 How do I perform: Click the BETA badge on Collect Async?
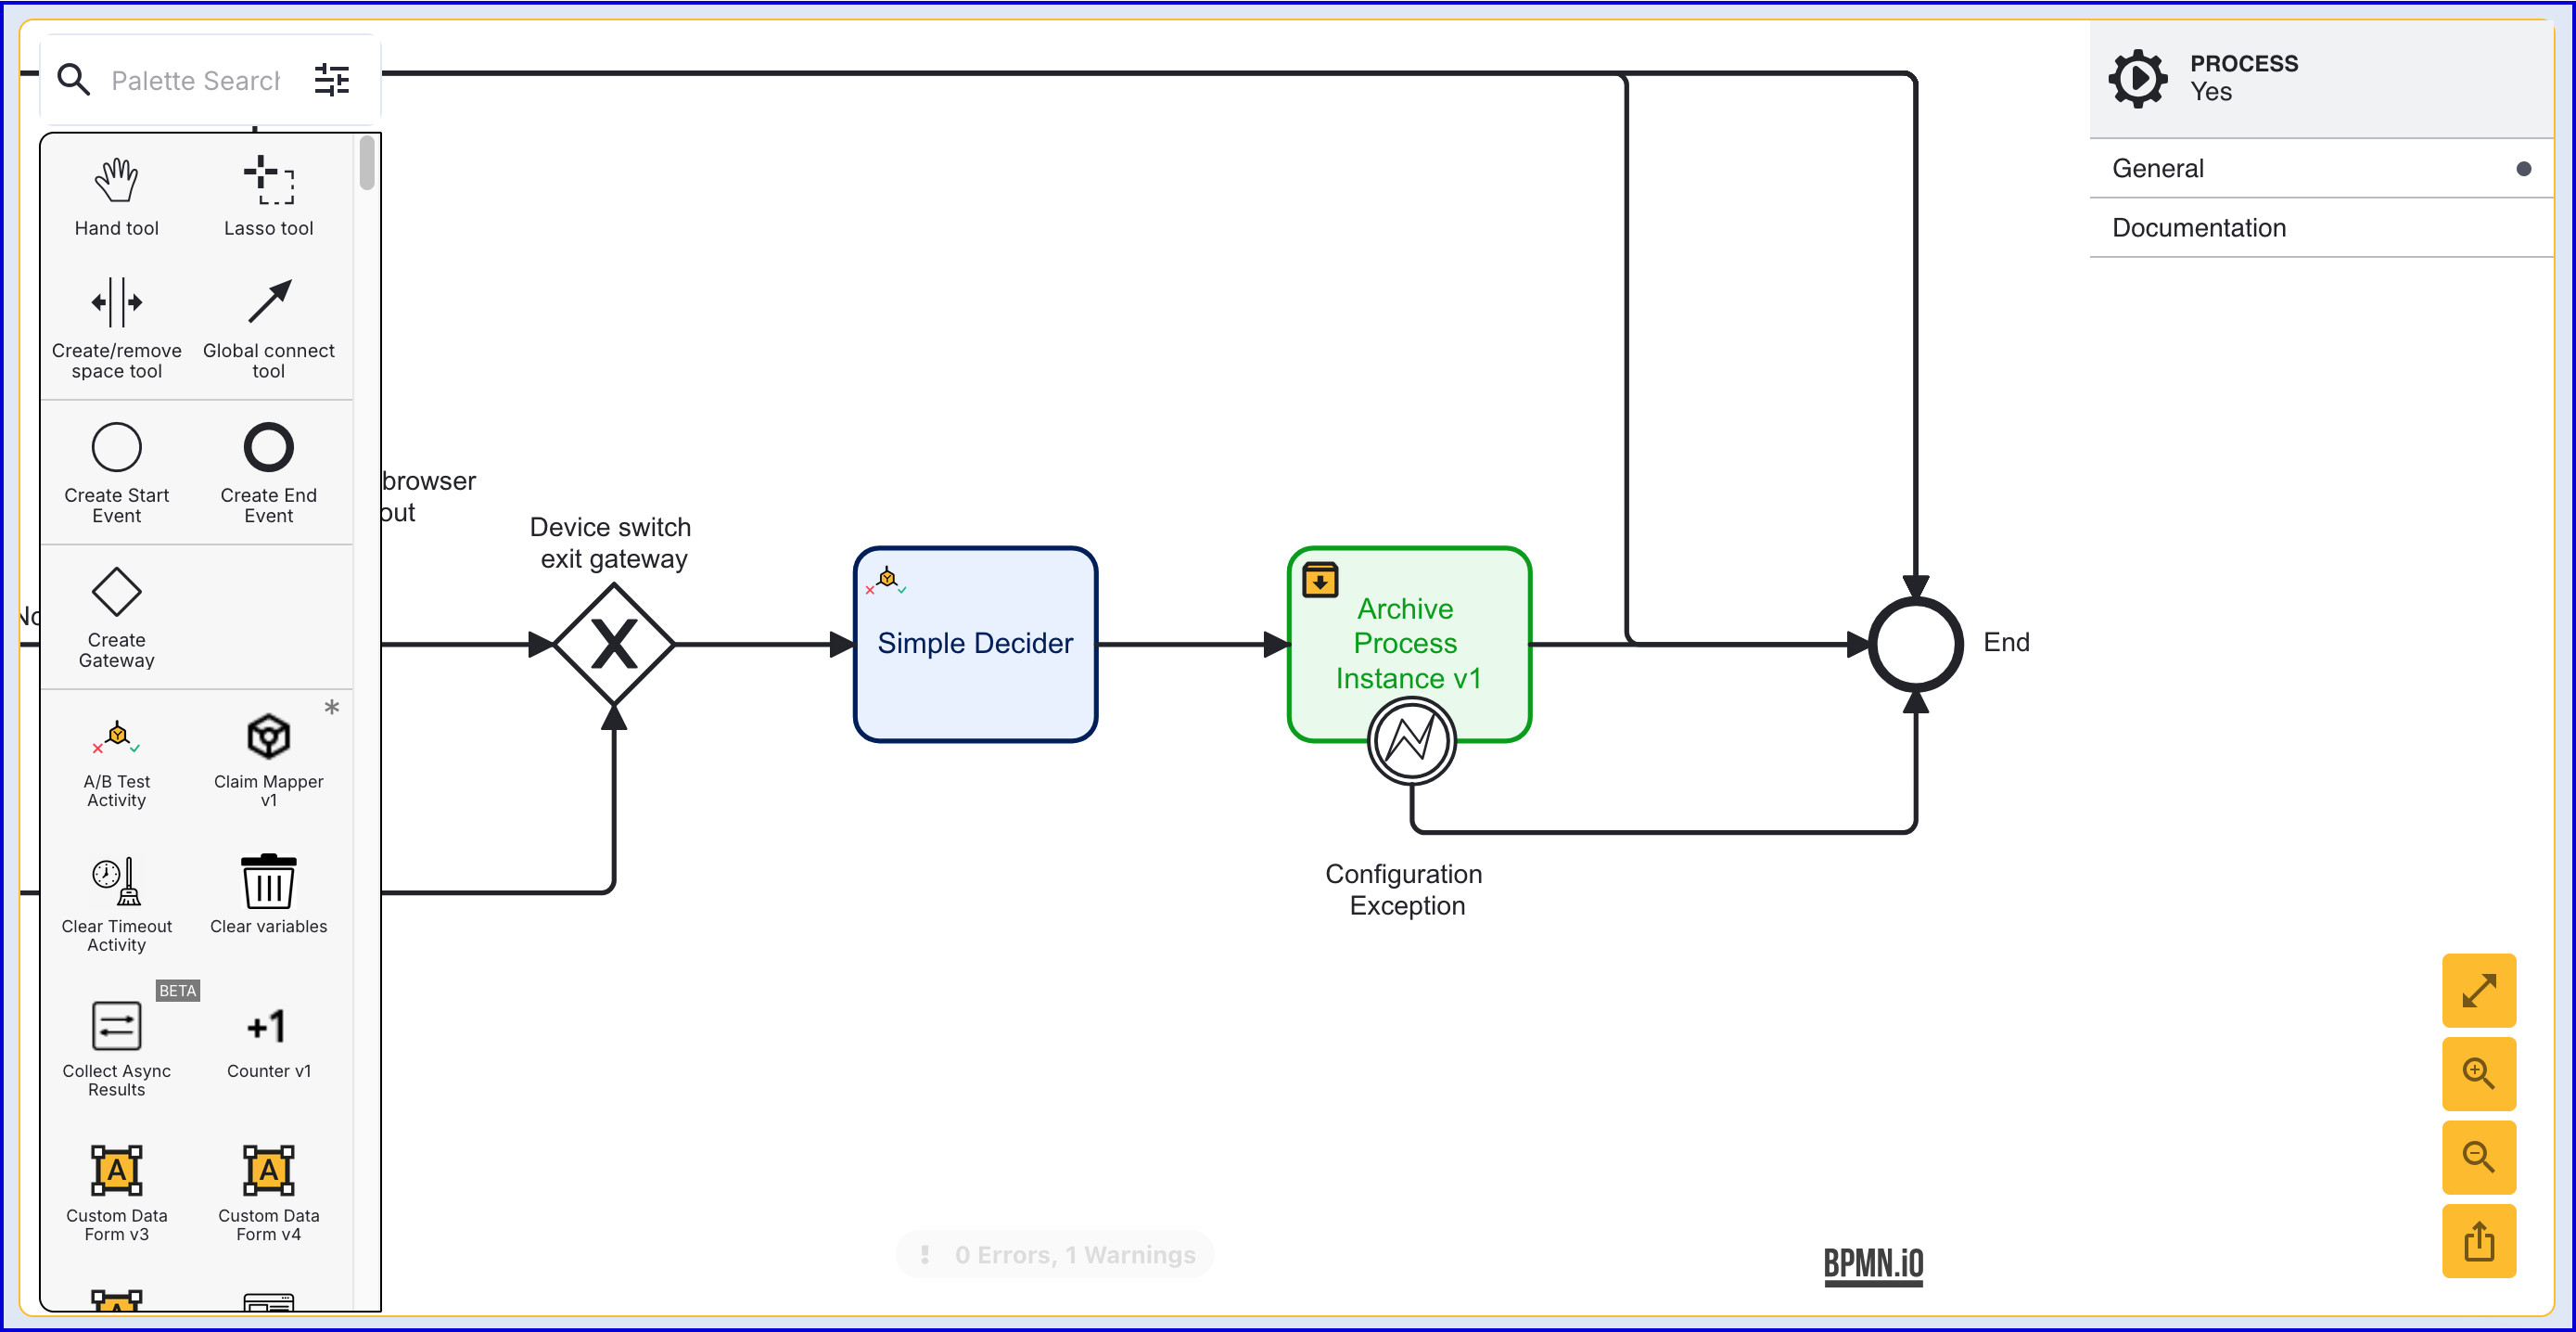(x=177, y=990)
